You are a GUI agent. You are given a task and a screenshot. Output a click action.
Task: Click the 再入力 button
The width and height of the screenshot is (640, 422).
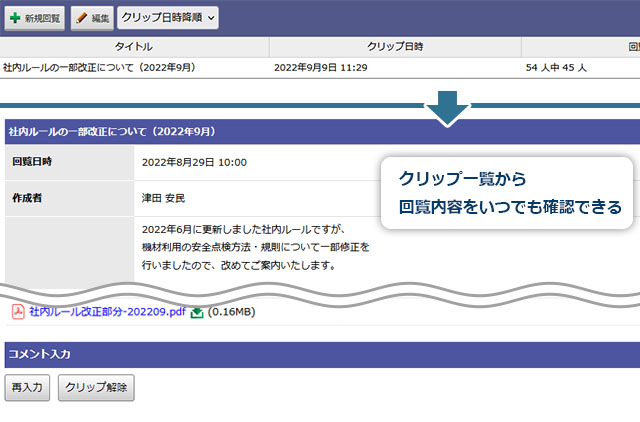[x=27, y=387]
